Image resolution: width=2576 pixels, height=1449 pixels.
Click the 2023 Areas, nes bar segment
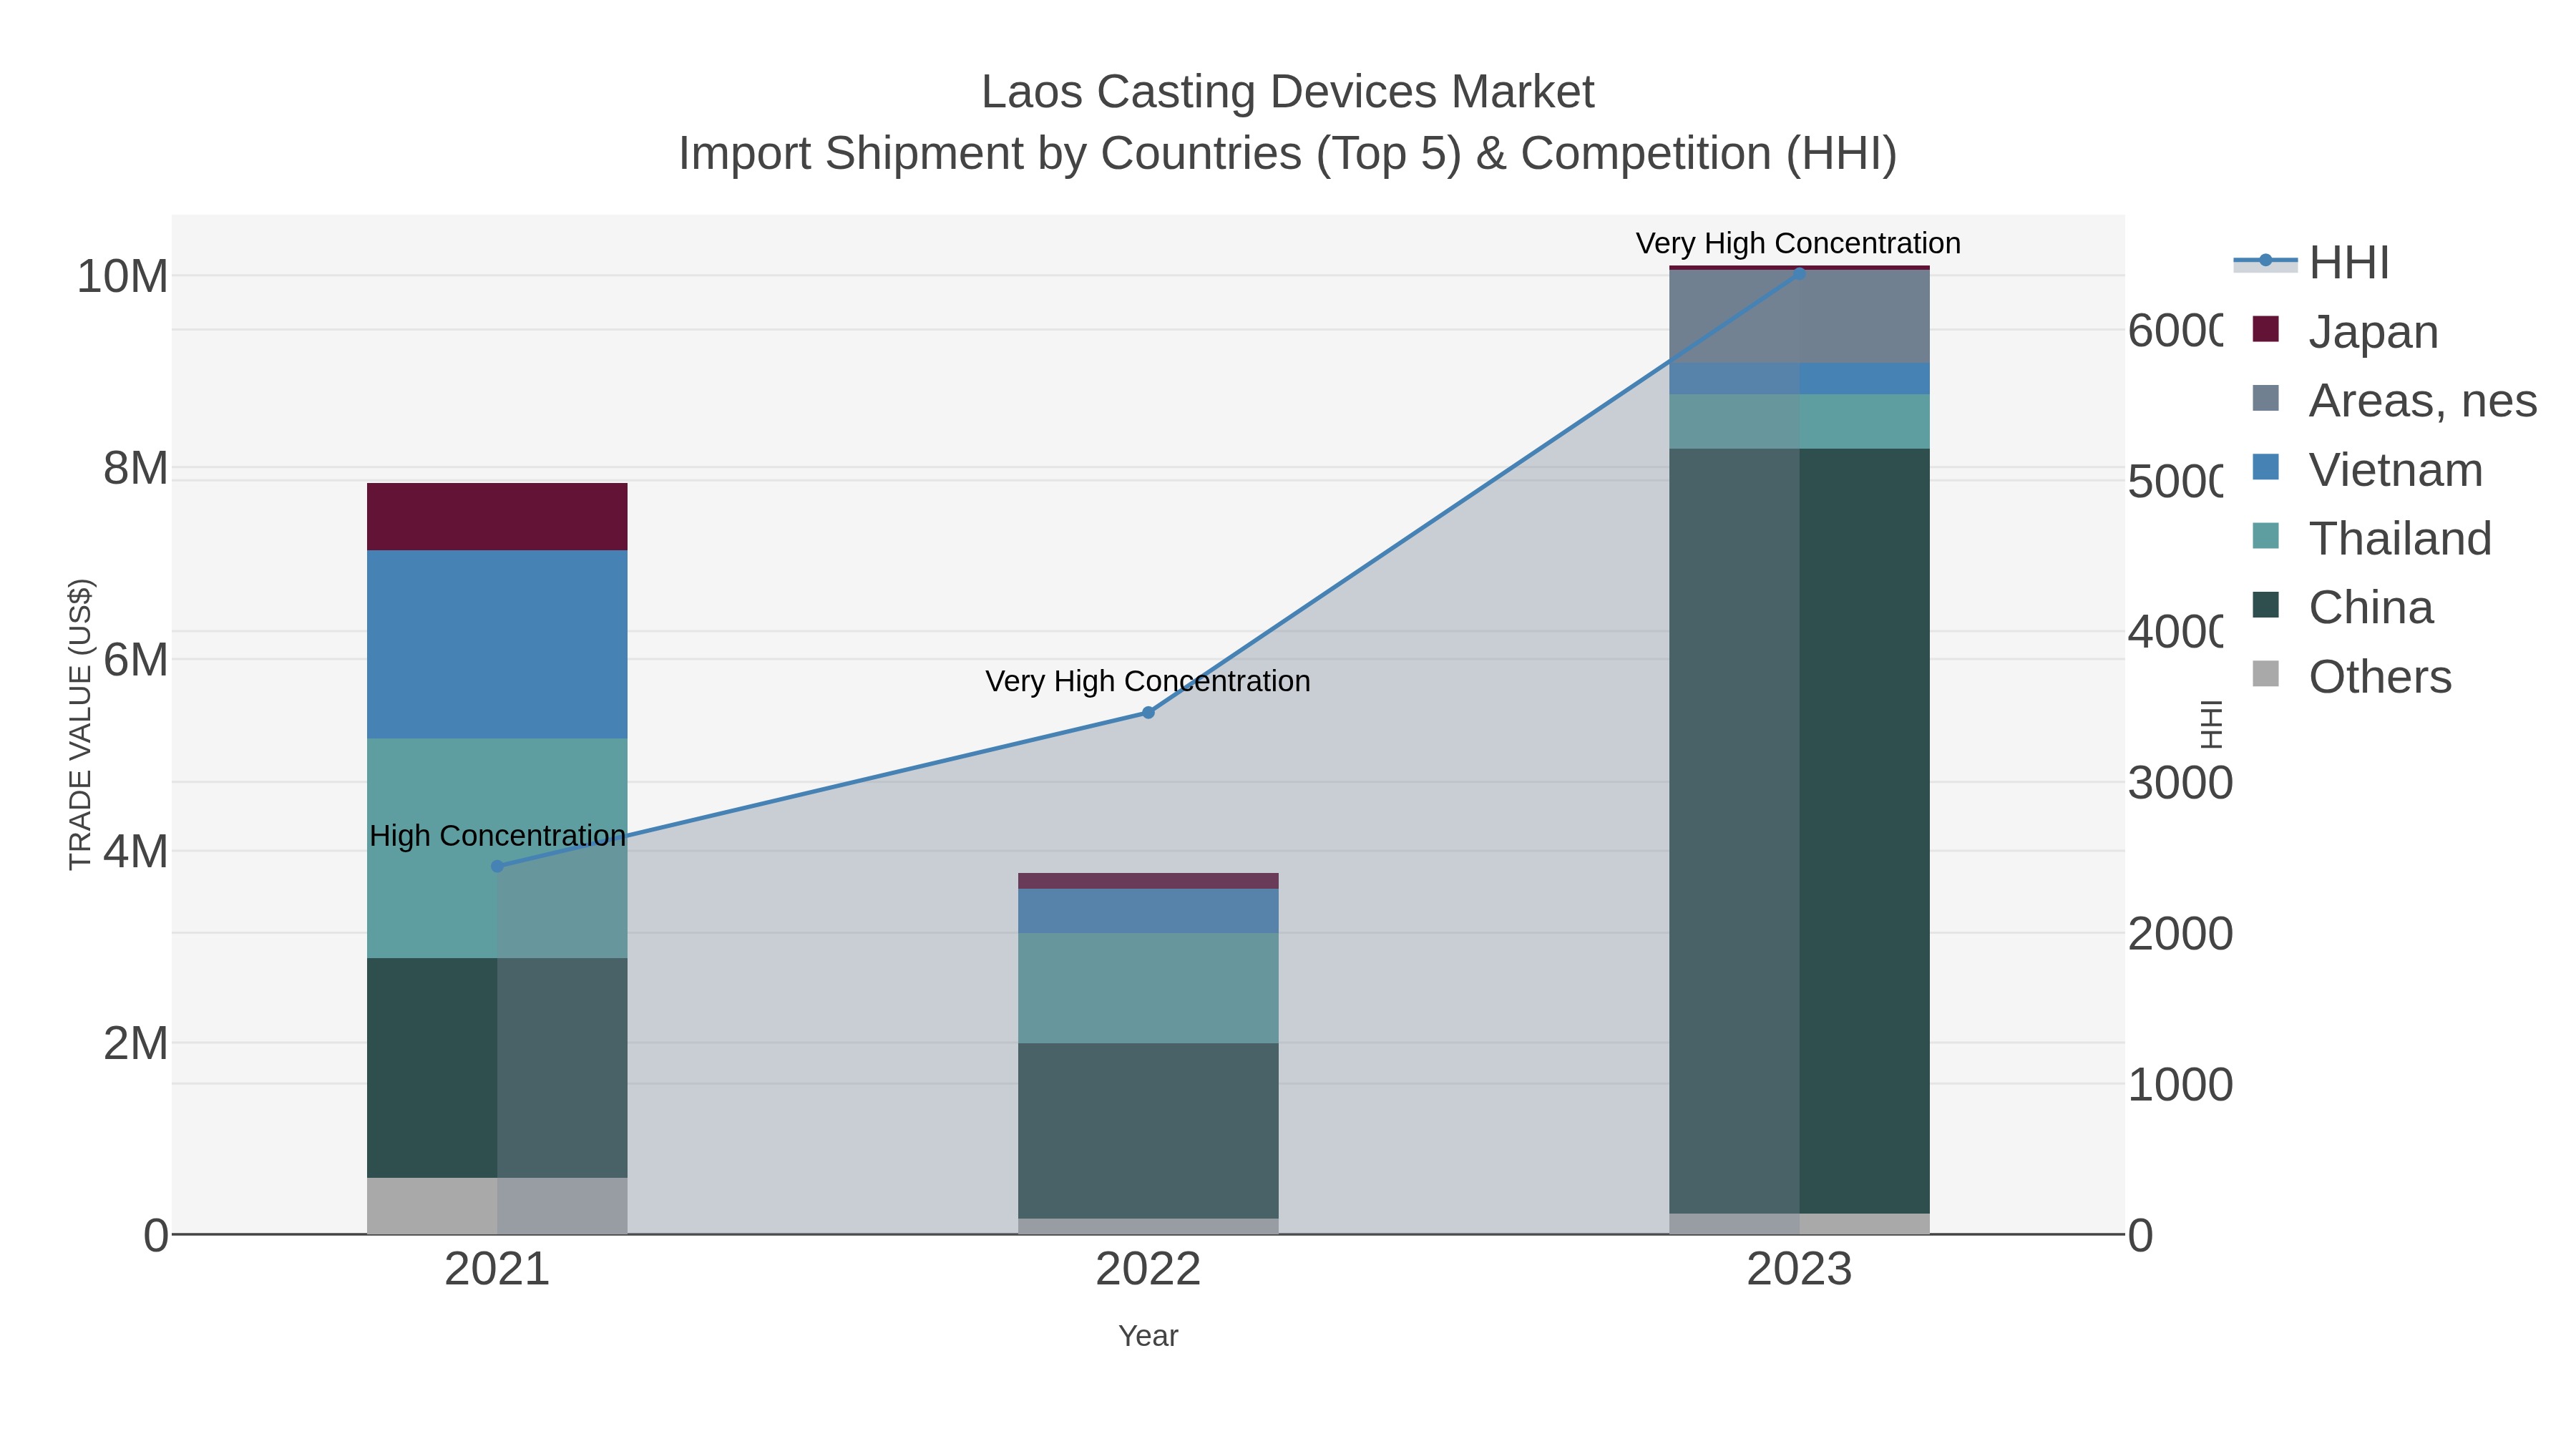(1799, 316)
